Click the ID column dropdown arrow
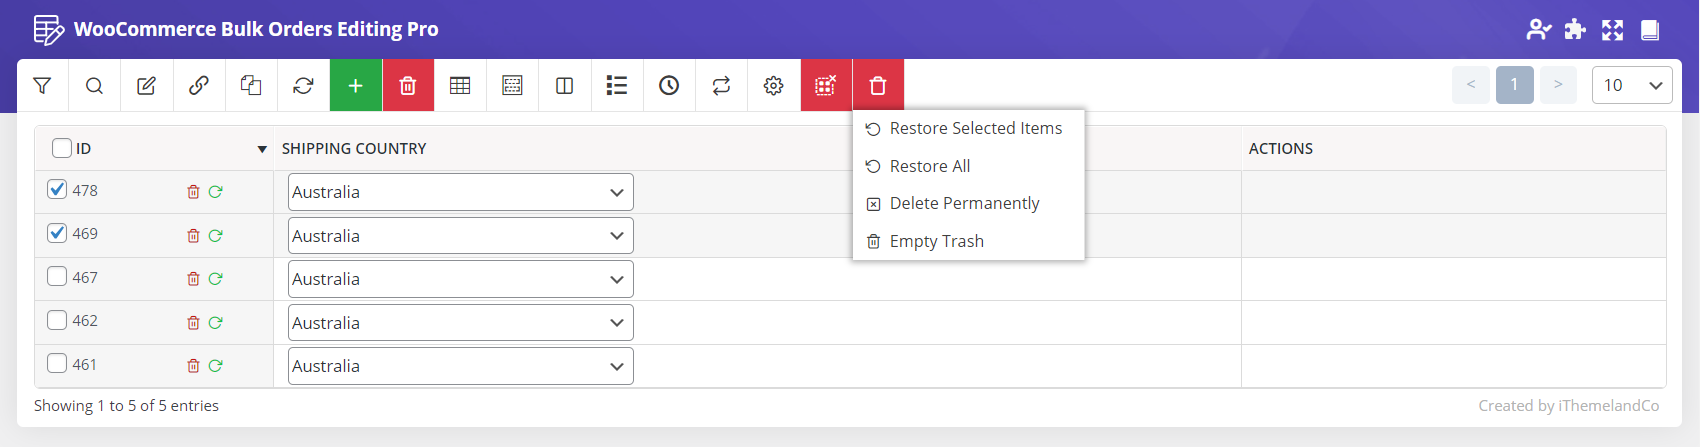 (262, 149)
